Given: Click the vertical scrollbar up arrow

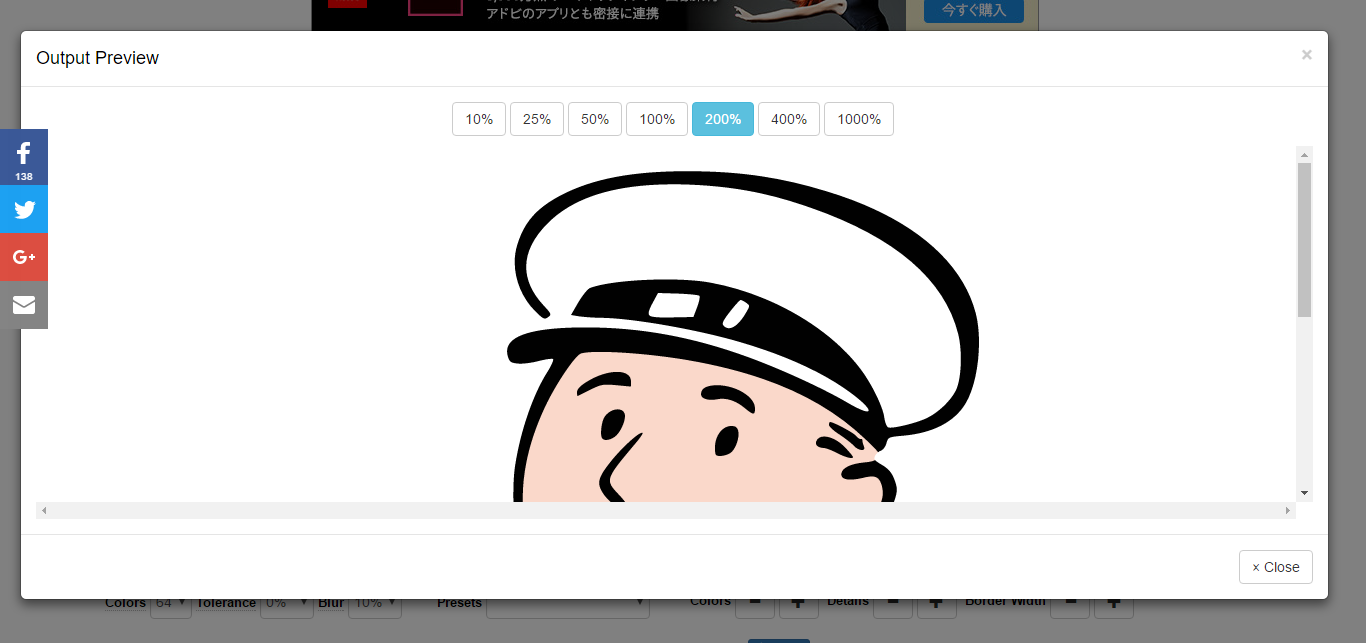Looking at the screenshot, I should coord(1304,155).
